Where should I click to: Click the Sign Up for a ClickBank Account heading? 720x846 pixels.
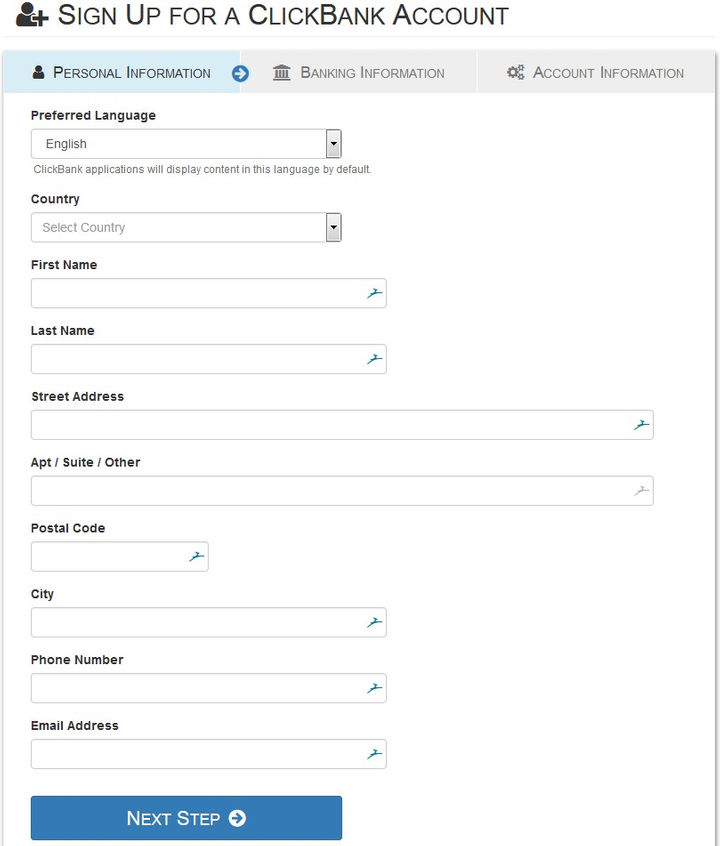pyautogui.click(x=283, y=15)
